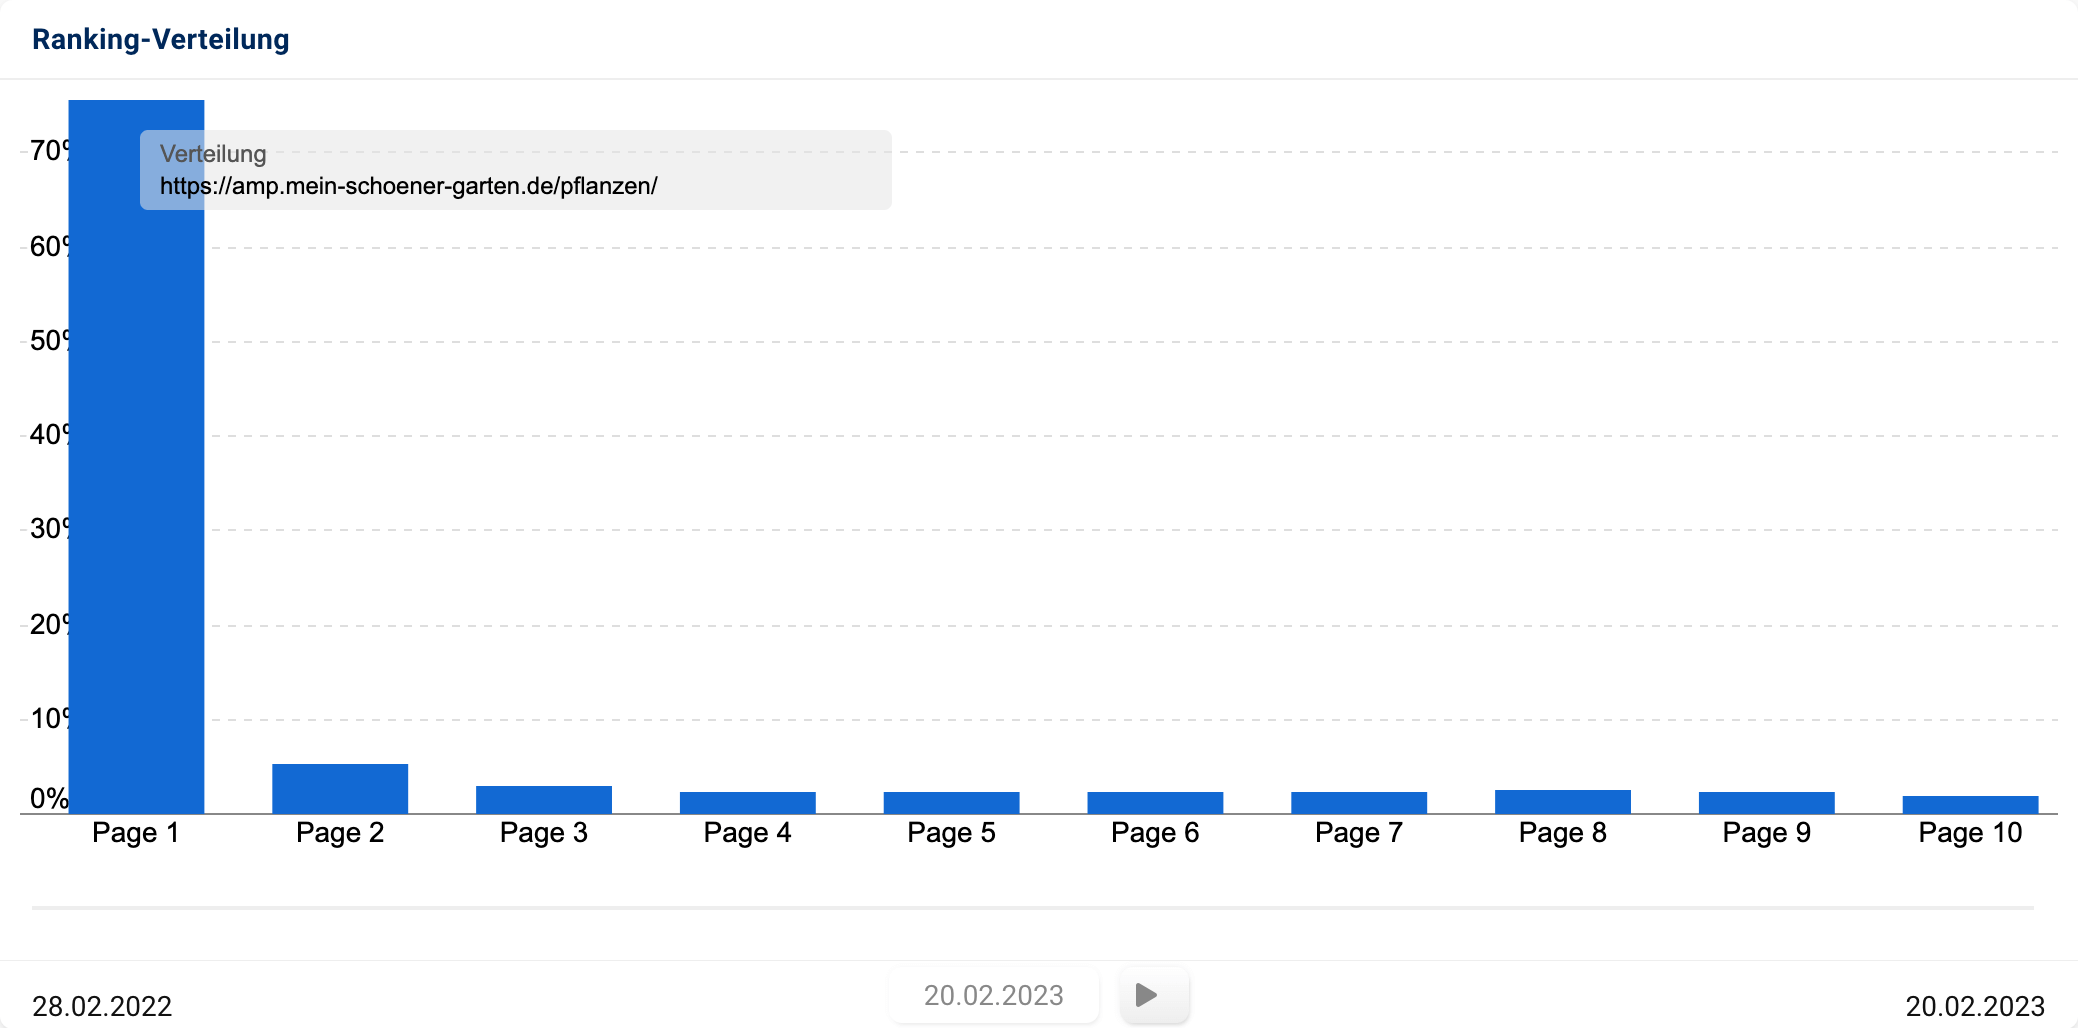Click the Page 6 bar
This screenshot has height=1028, width=2078.
[x=1155, y=802]
